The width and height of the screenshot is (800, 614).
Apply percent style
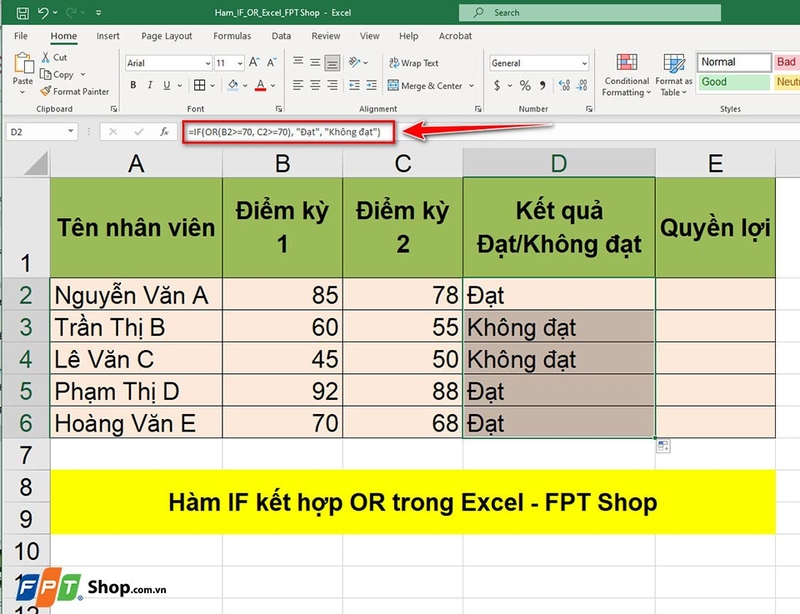[x=525, y=85]
